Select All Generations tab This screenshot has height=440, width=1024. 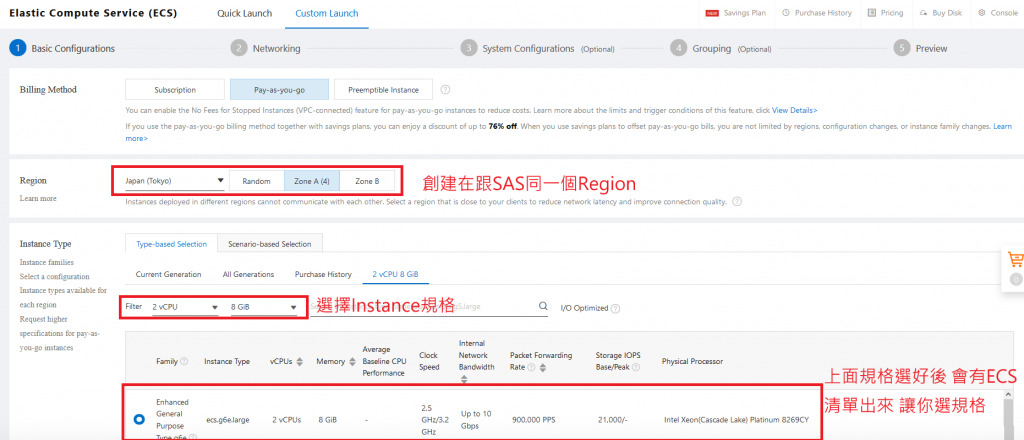point(248,274)
